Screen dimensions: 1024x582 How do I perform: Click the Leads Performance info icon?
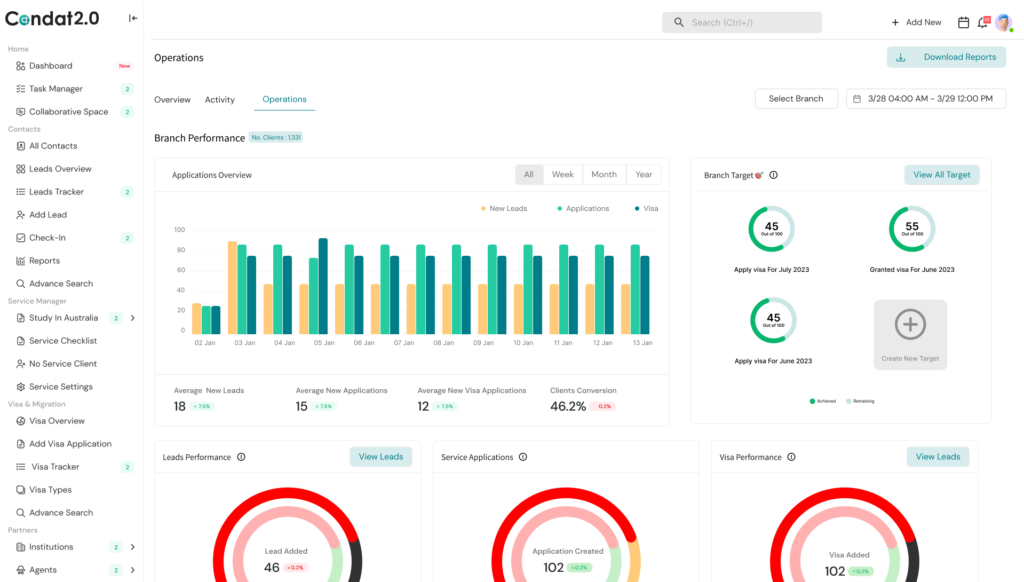pyautogui.click(x=241, y=457)
